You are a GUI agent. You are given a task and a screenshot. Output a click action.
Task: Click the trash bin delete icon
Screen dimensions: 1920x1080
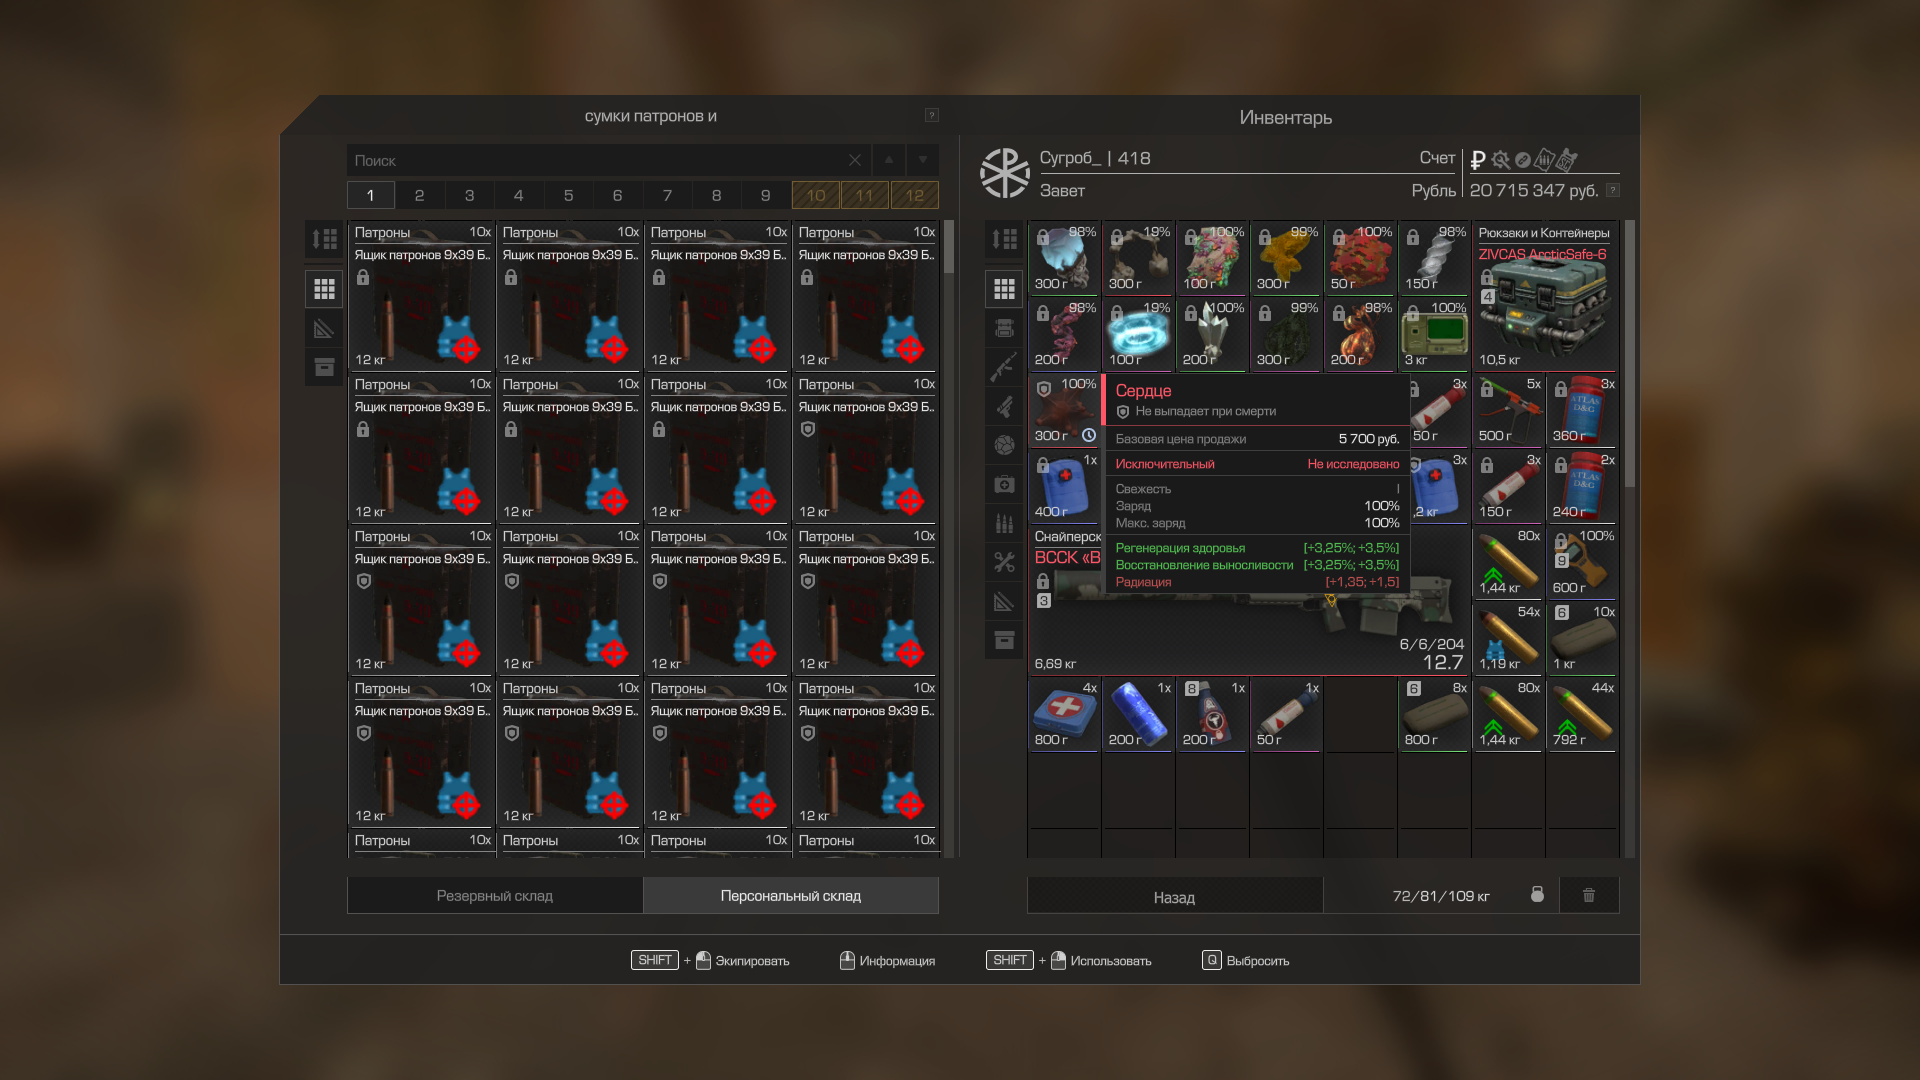pos(1589,895)
